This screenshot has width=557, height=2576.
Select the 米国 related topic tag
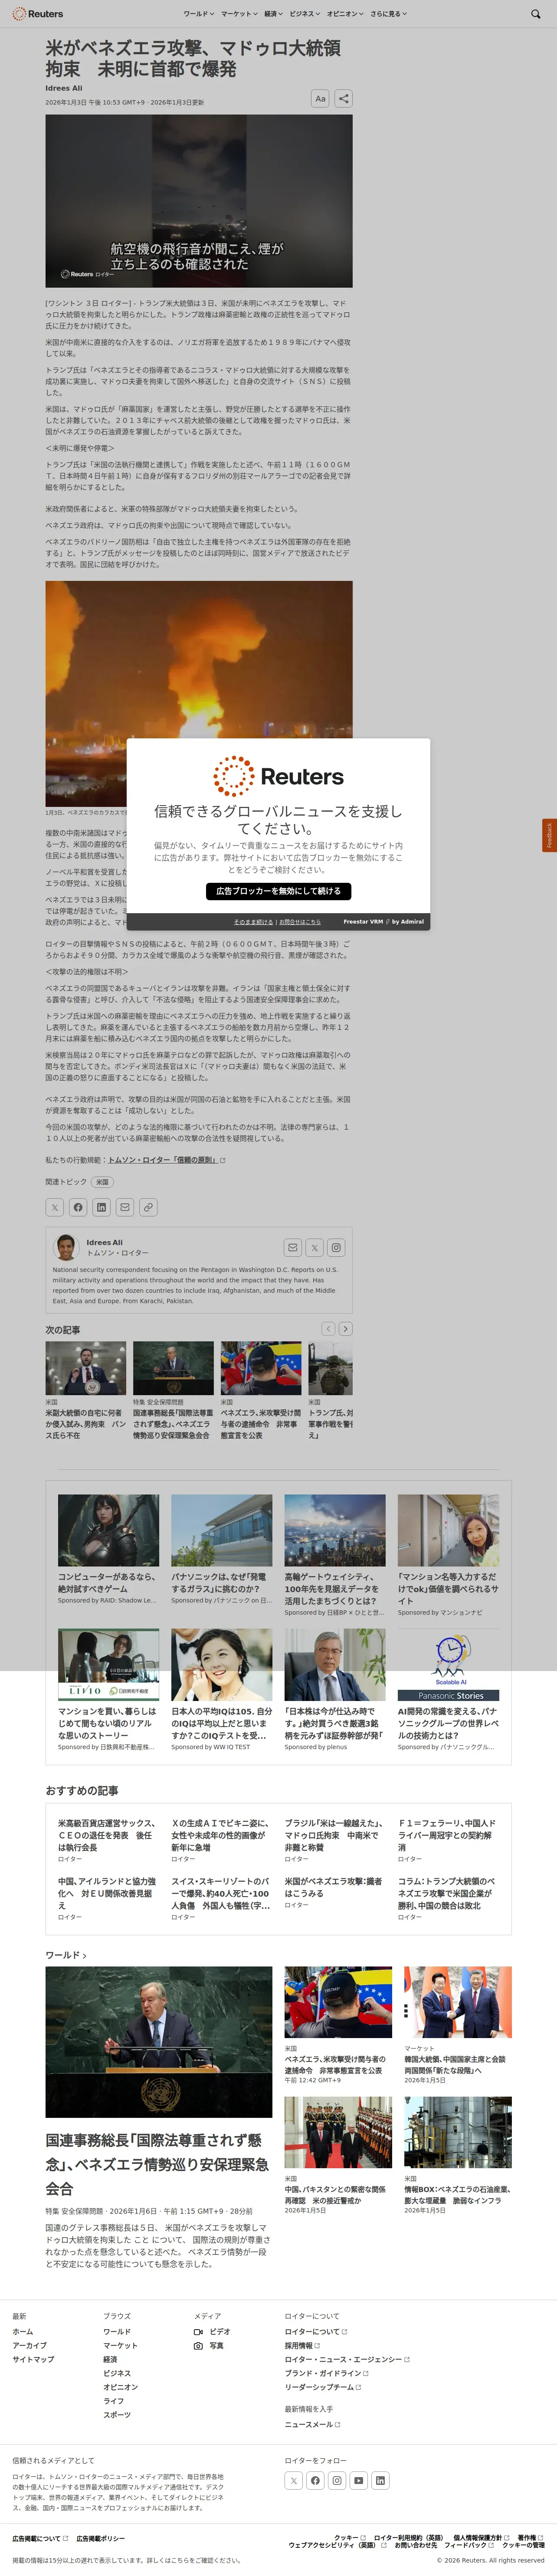pos(102,1182)
